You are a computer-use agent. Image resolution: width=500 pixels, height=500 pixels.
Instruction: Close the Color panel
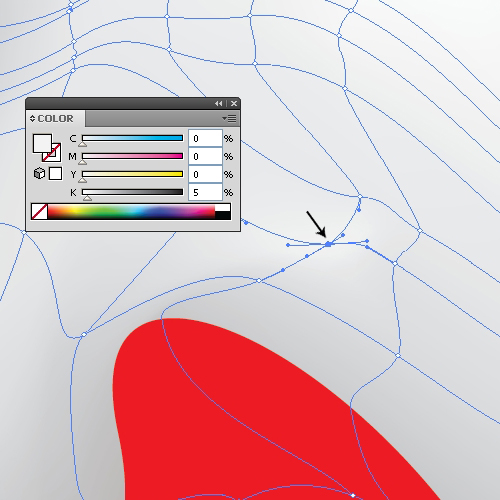pyautogui.click(x=234, y=104)
